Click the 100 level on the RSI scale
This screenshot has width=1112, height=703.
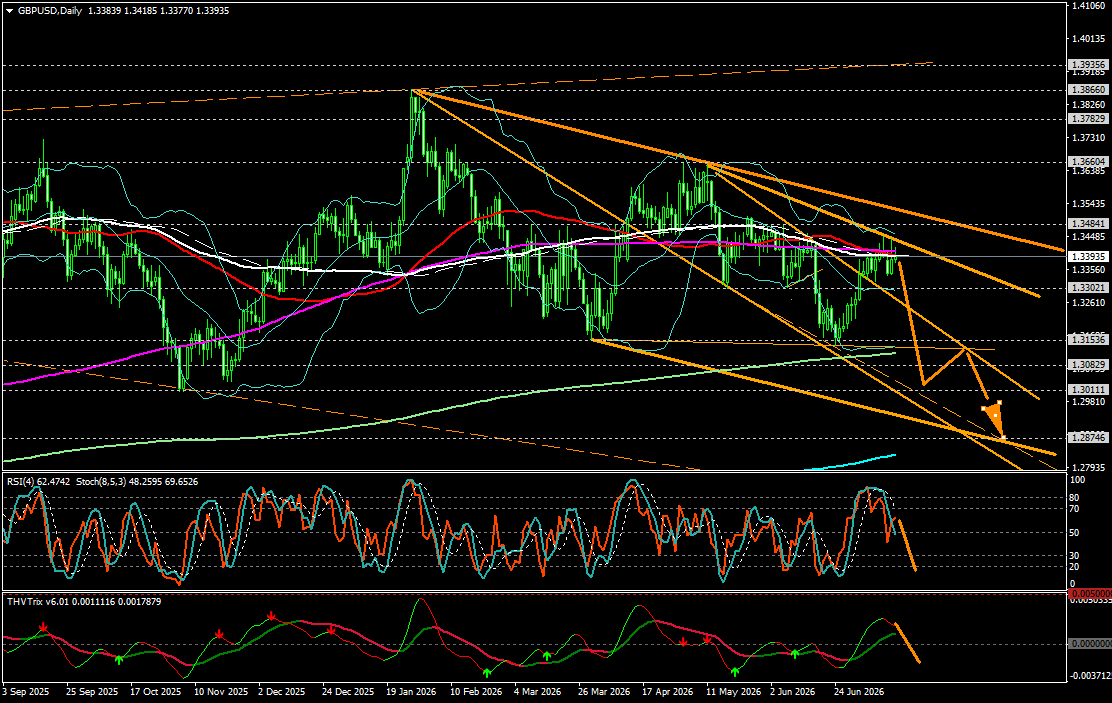pos(1077,480)
